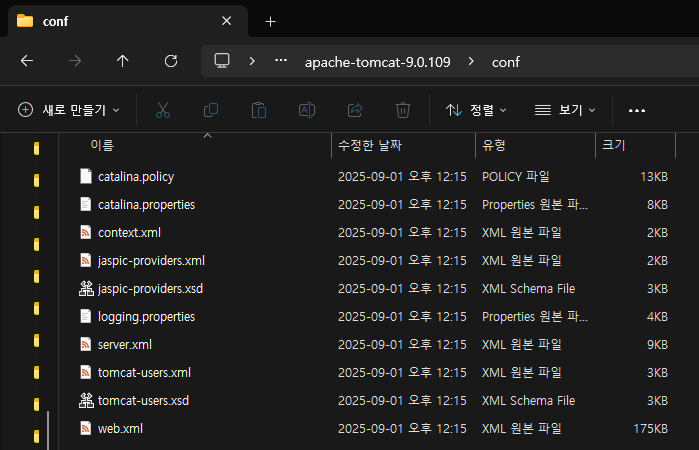Image resolution: width=699 pixels, height=450 pixels.
Task: Select logging.properties file
Action: [146, 317]
